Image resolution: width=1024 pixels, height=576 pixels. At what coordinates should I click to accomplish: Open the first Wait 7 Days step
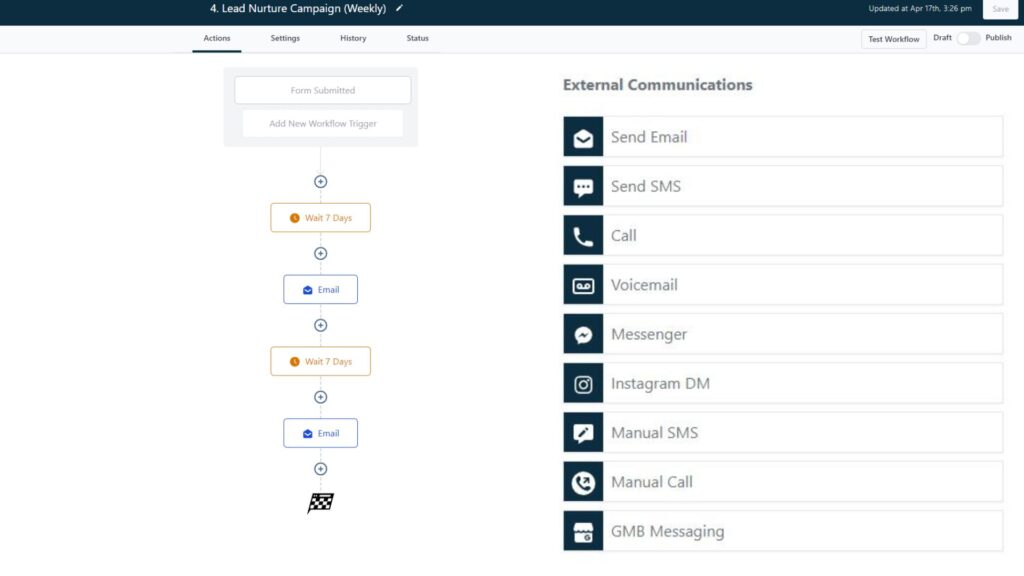coord(321,217)
